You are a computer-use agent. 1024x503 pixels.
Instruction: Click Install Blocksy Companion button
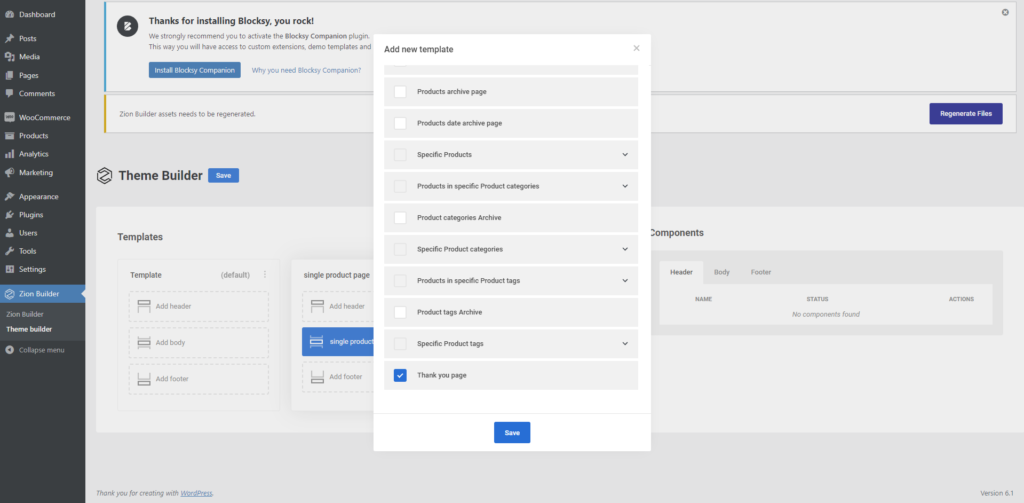[195, 70]
